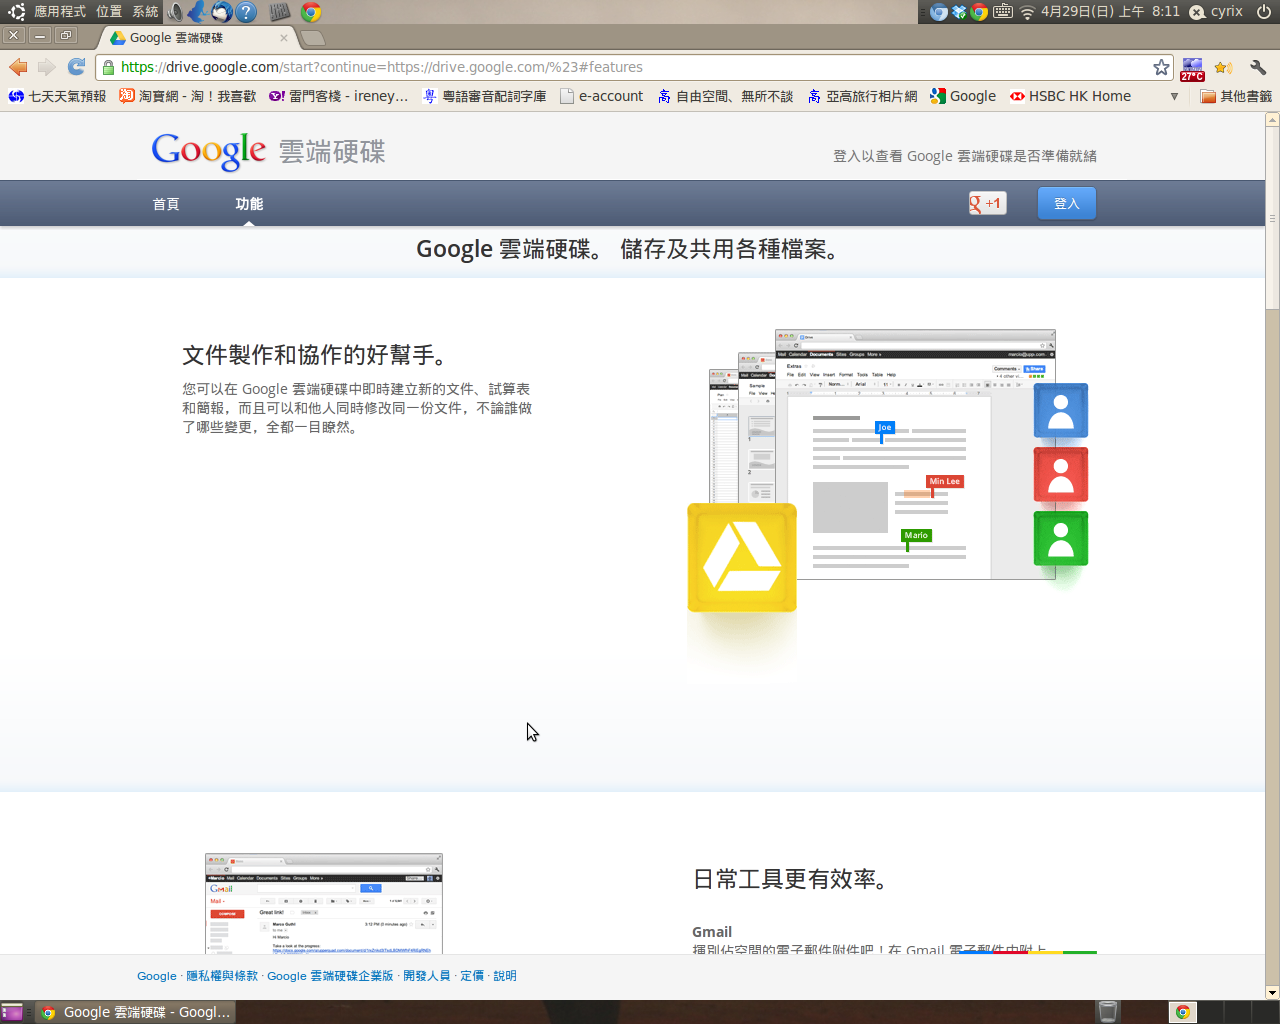This screenshot has height=1024, width=1280.
Task: Click the Chromium tray icon
Action: pos(938,12)
